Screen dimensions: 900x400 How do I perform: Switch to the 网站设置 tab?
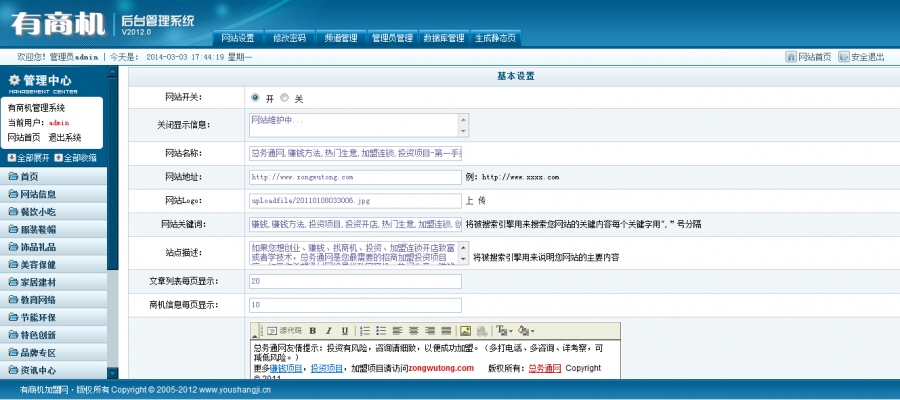tap(238, 38)
